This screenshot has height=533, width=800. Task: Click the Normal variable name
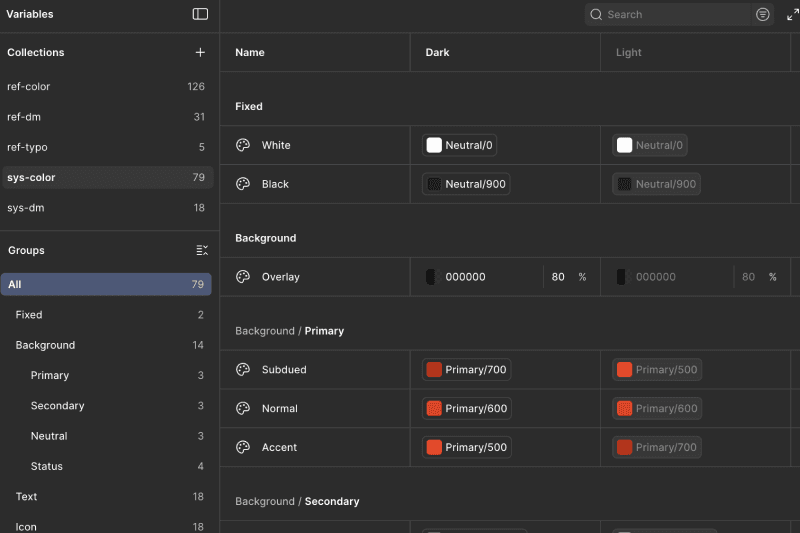pyautogui.click(x=280, y=409)
